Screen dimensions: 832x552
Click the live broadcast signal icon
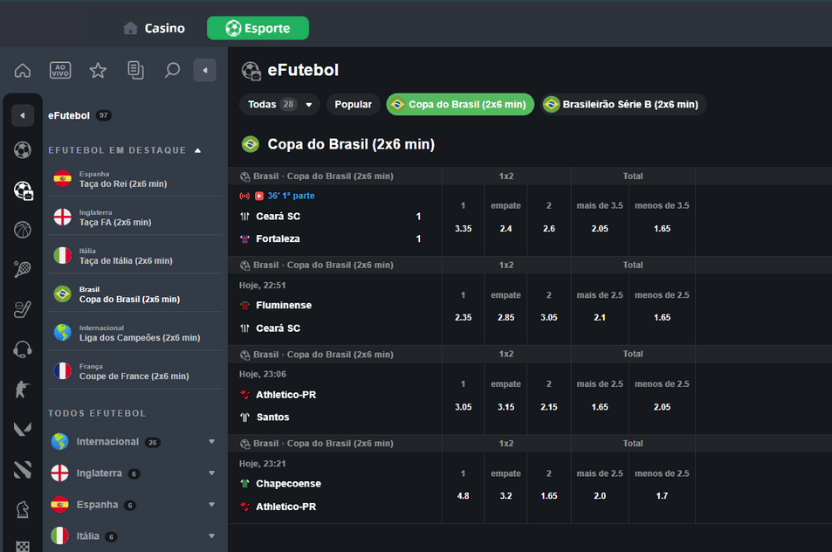pyautogui.click(x=245, y=196)
